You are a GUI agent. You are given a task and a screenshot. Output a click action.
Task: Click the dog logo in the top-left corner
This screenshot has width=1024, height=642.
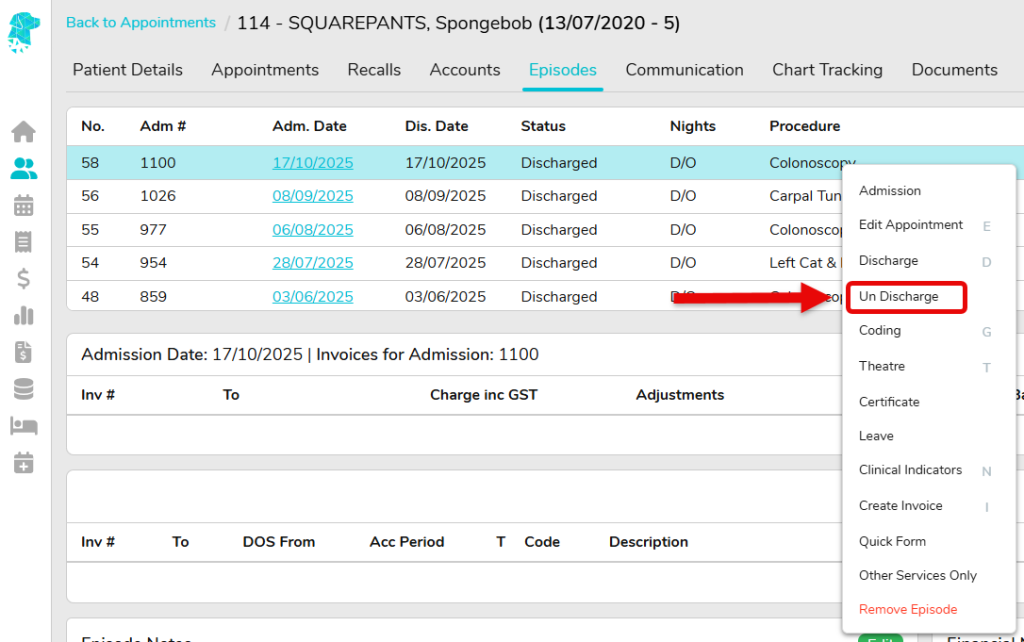click(x=24, y=27)
